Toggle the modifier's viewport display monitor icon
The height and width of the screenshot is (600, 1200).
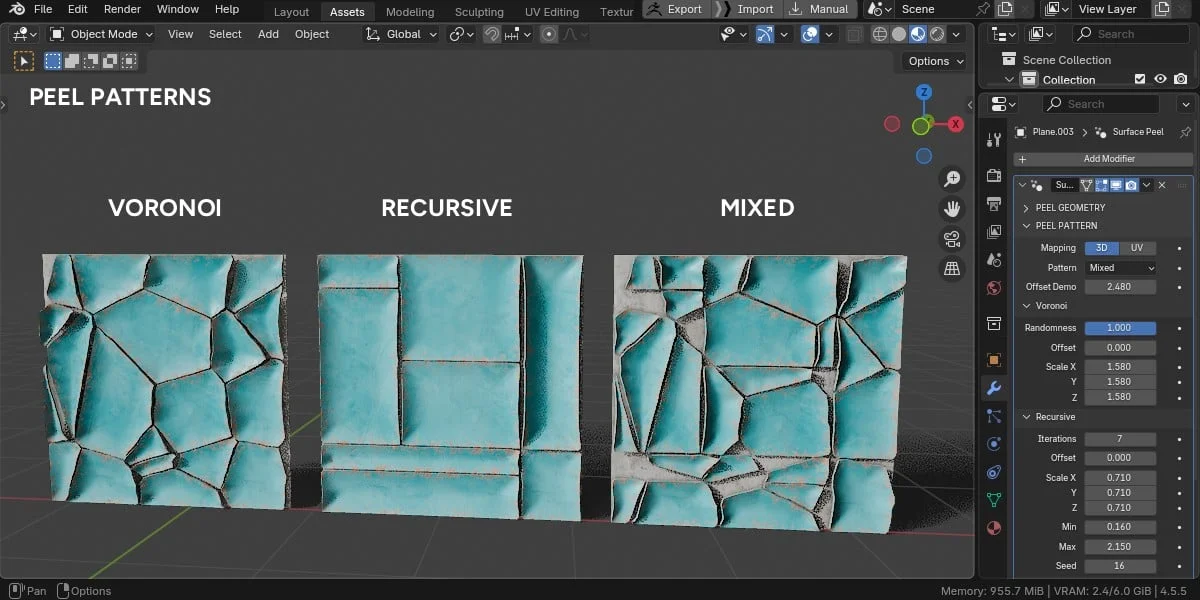click(x=1116, y=184)
